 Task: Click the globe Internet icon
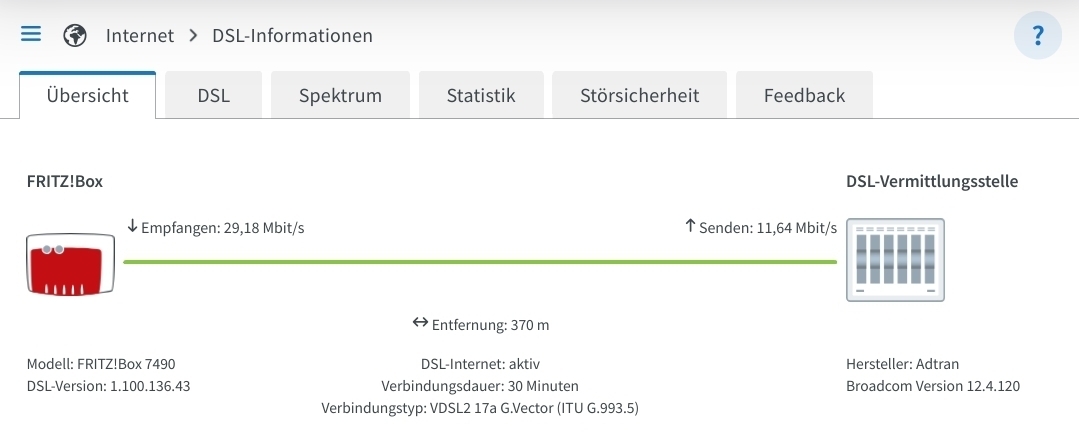click(75, 35)
